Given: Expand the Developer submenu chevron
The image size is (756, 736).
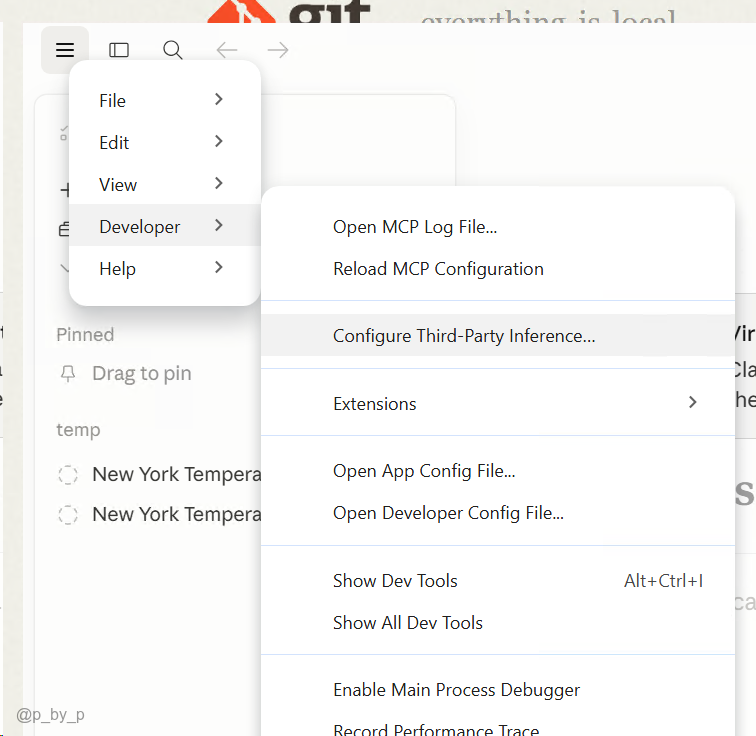Looking at the screenshot, I should 218,225.
